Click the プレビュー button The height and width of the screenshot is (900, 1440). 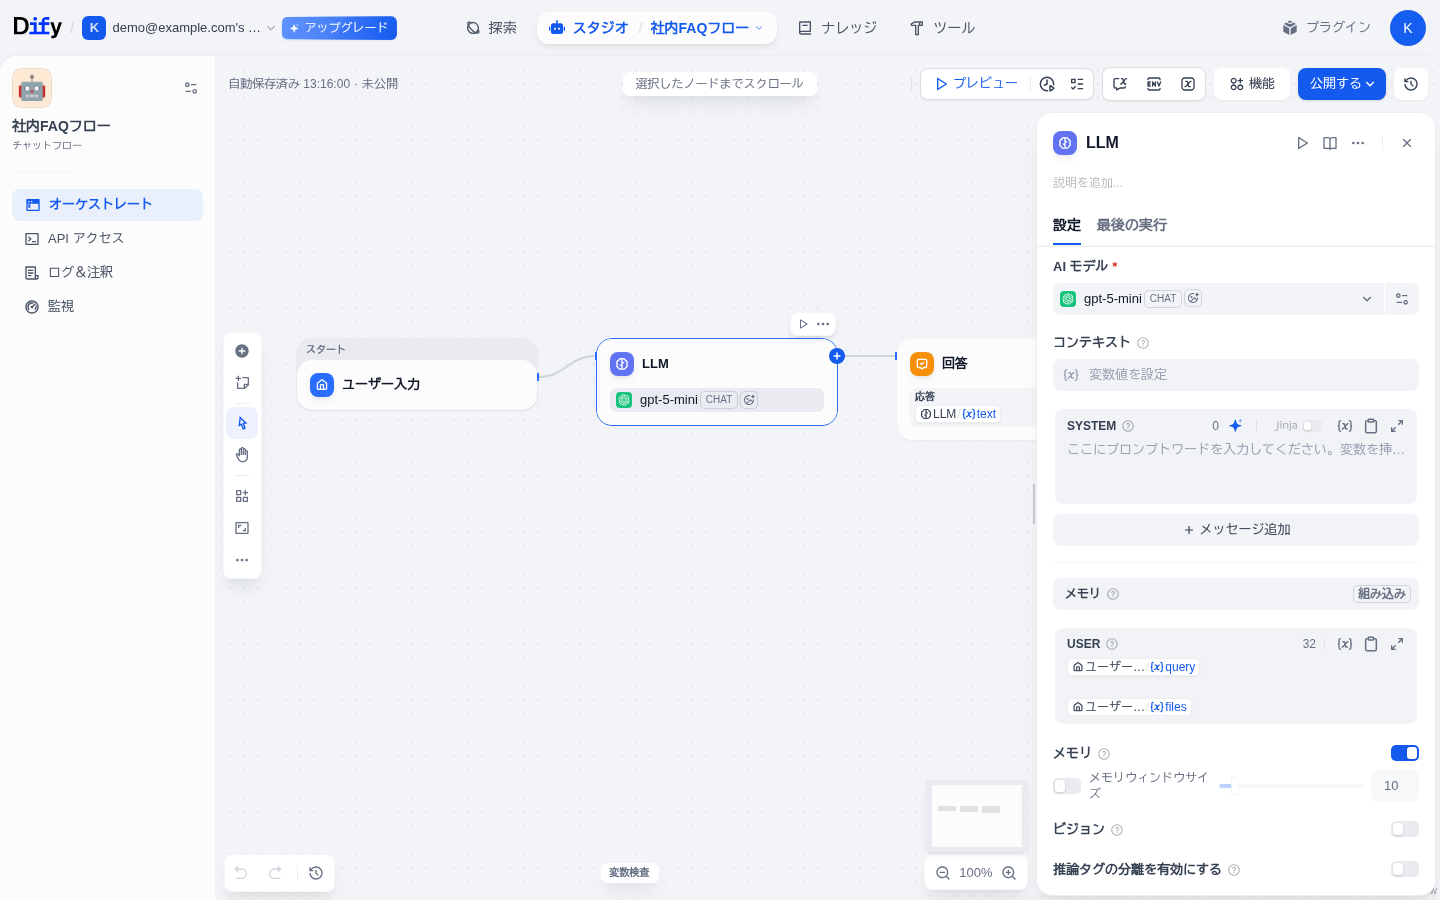976,84
